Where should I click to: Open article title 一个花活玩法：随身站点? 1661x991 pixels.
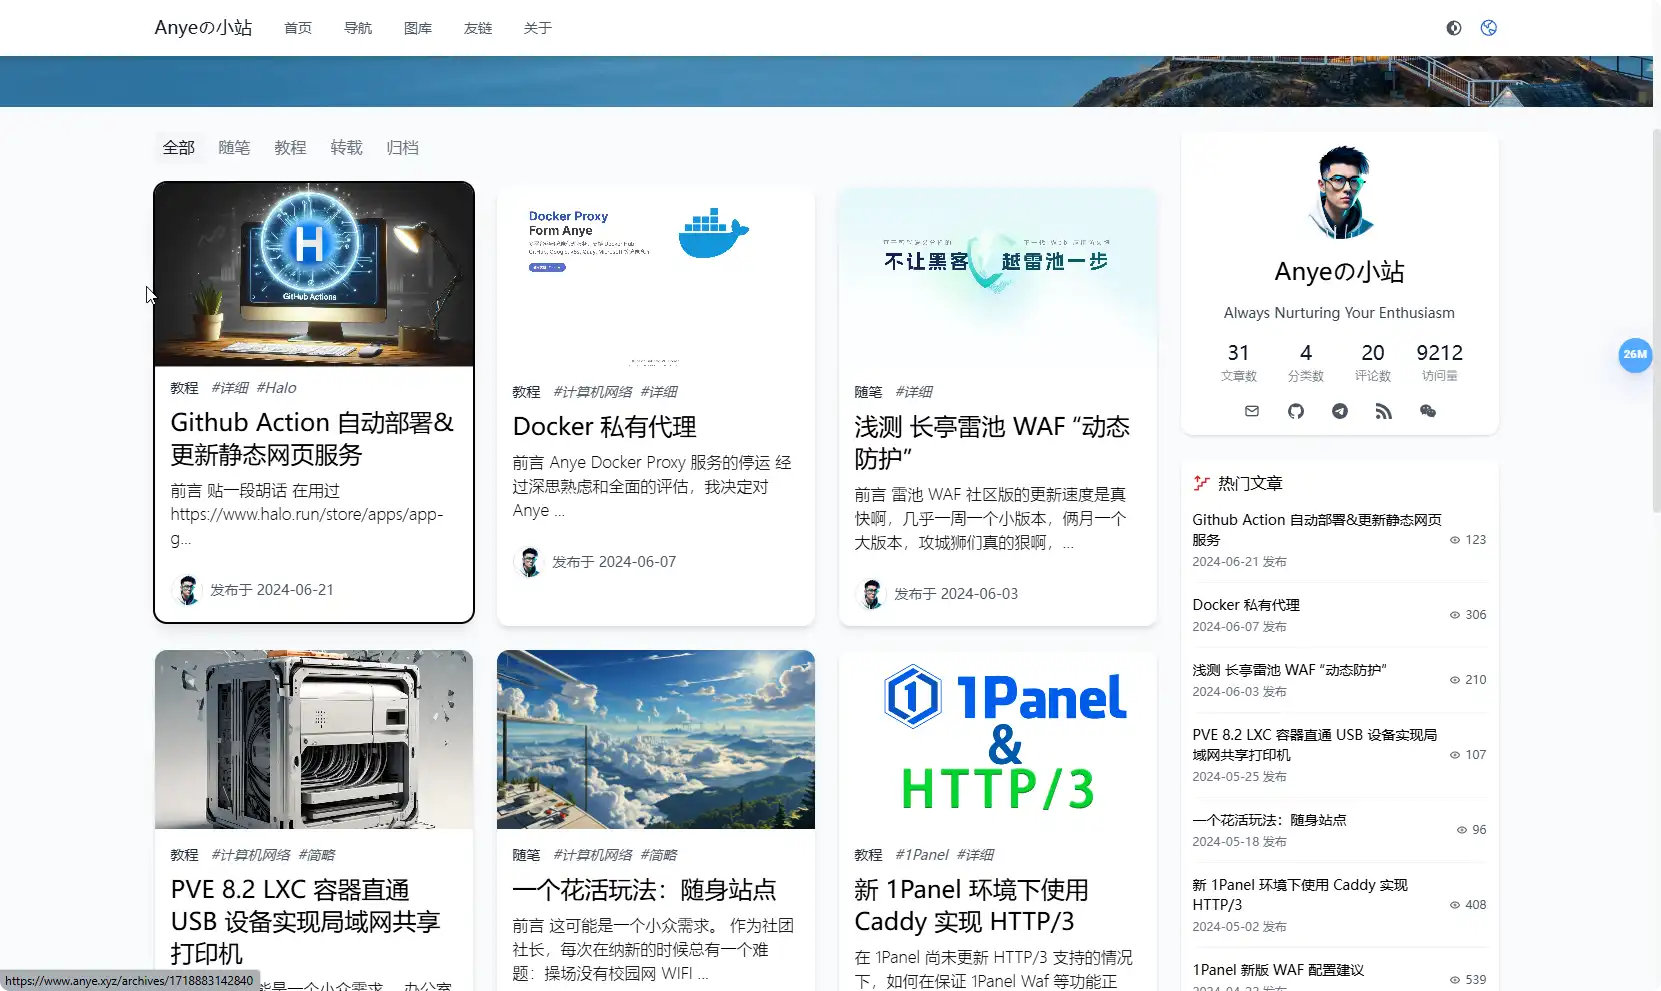point(644,890)
